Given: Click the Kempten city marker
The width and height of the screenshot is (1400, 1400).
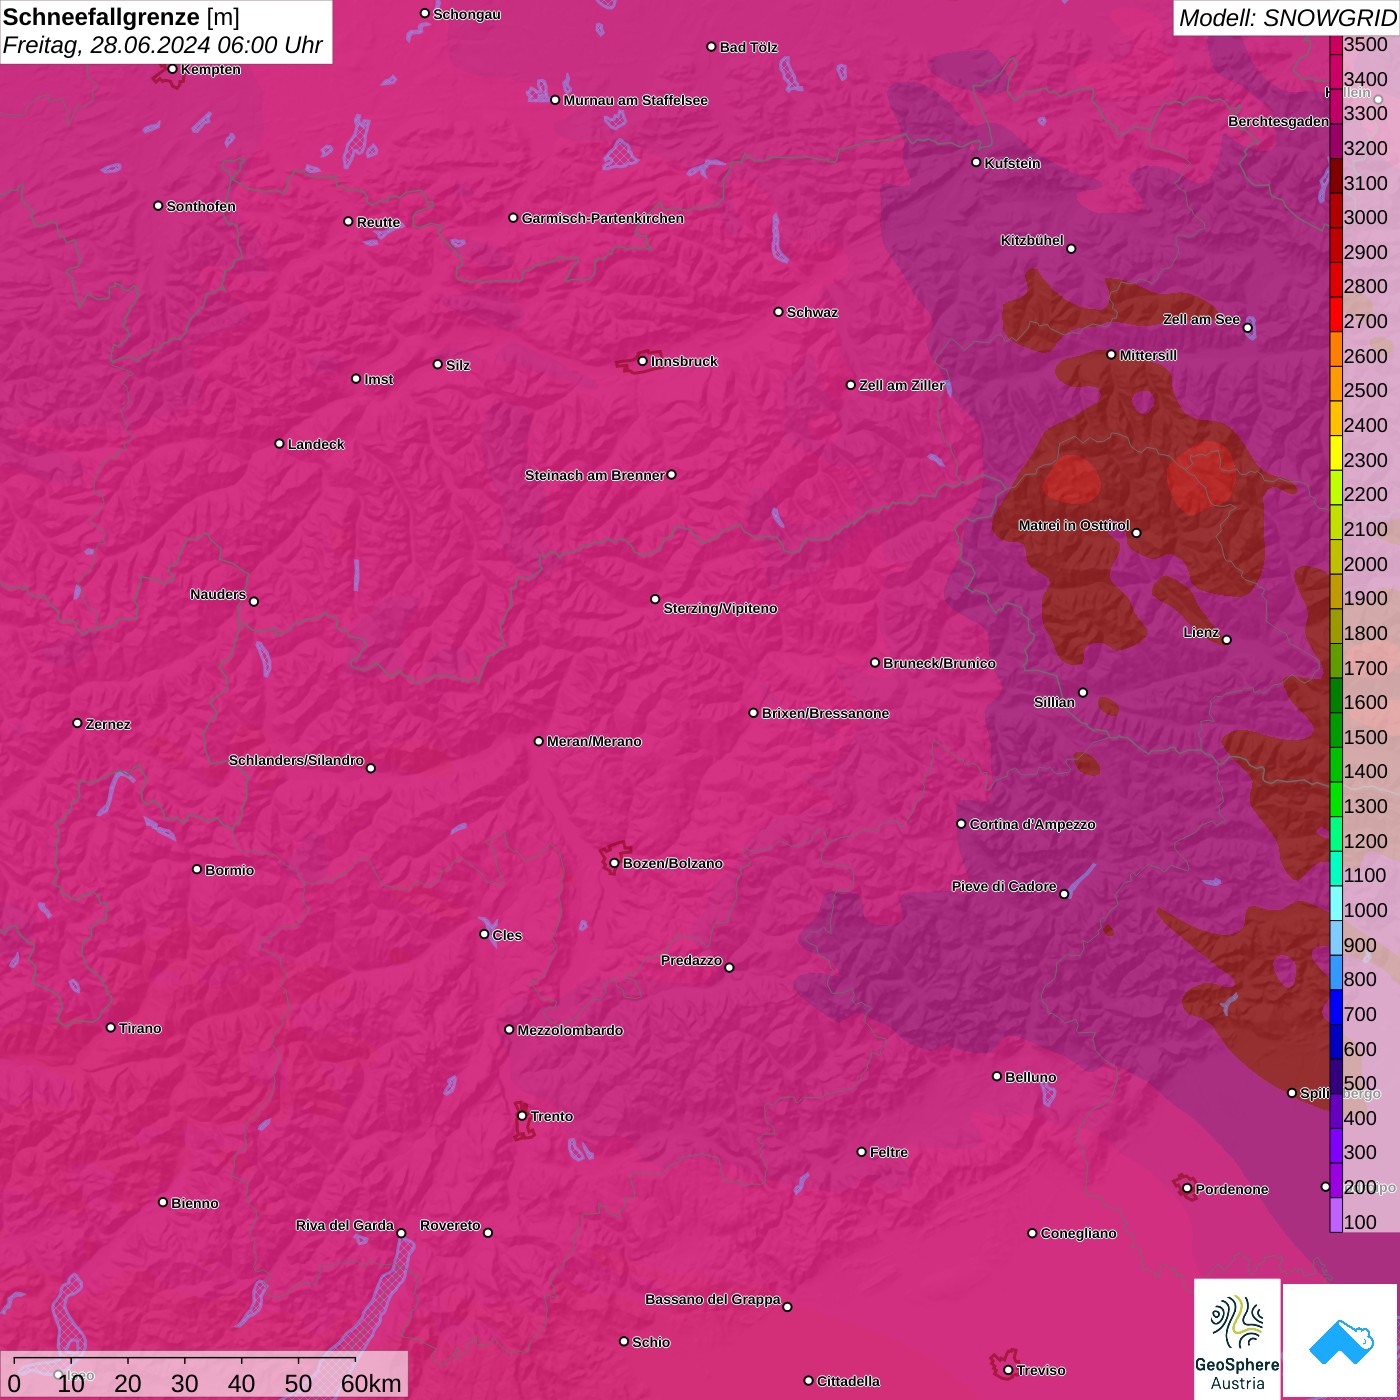Looking at the screenshot, I should 173,69.
